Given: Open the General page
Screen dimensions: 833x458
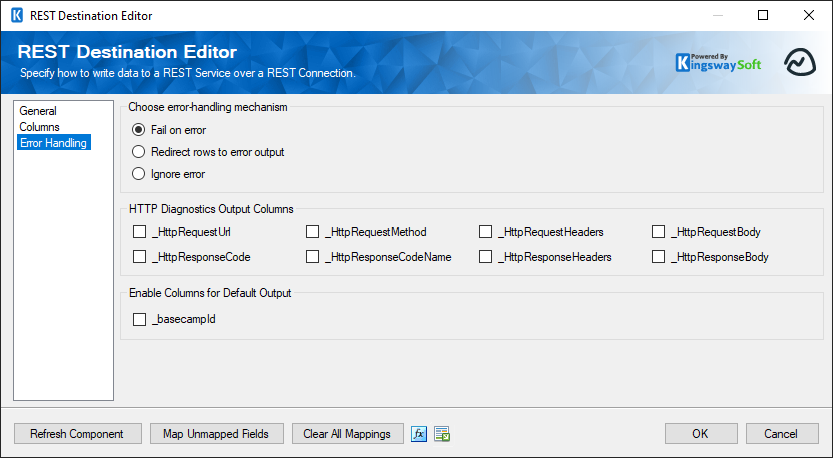Looking at the screenshot, I should click(x=38, y=111).
